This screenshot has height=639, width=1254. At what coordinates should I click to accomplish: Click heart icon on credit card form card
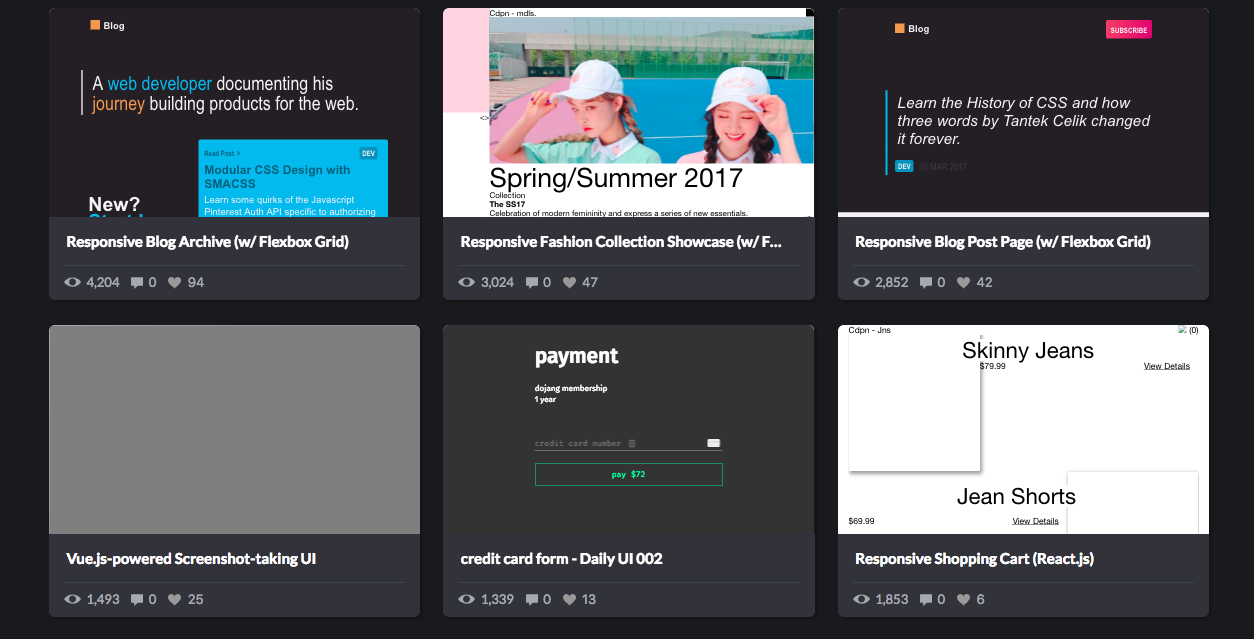(569, 600)
